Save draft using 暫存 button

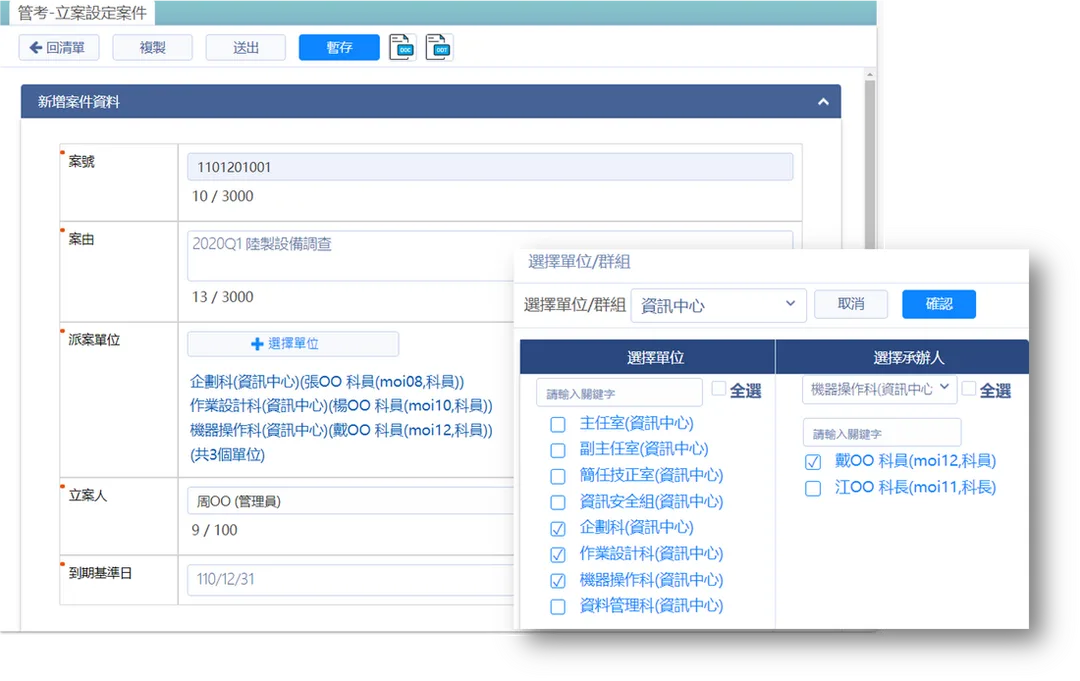tap(339, 48)
